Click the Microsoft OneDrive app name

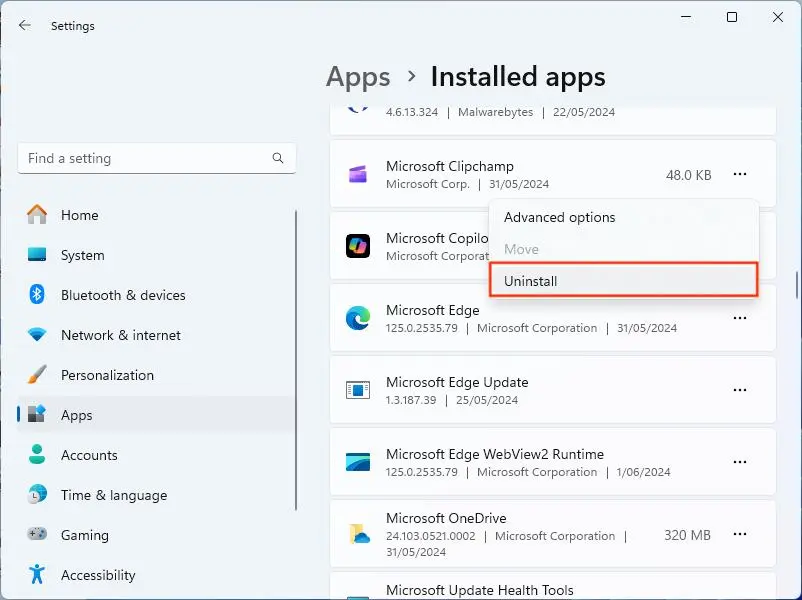[446, 518]
